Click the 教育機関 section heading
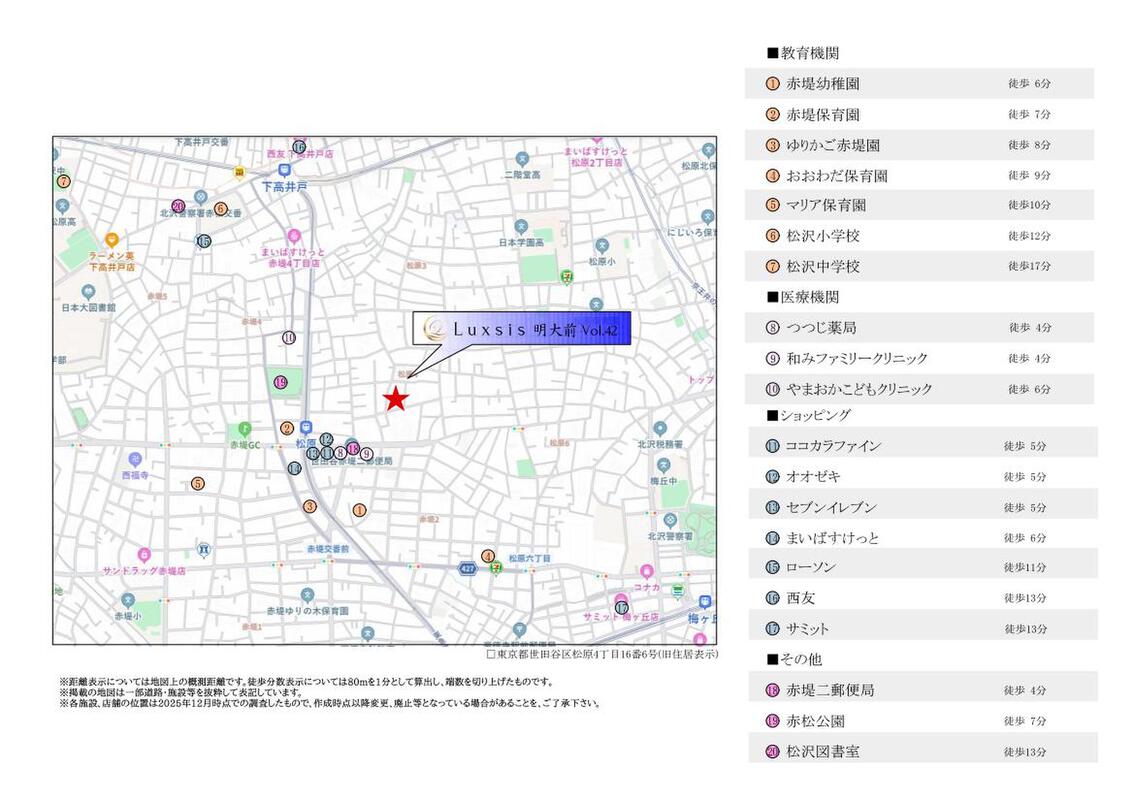This screenshot has width=1133, height=800. coord(809,53)
